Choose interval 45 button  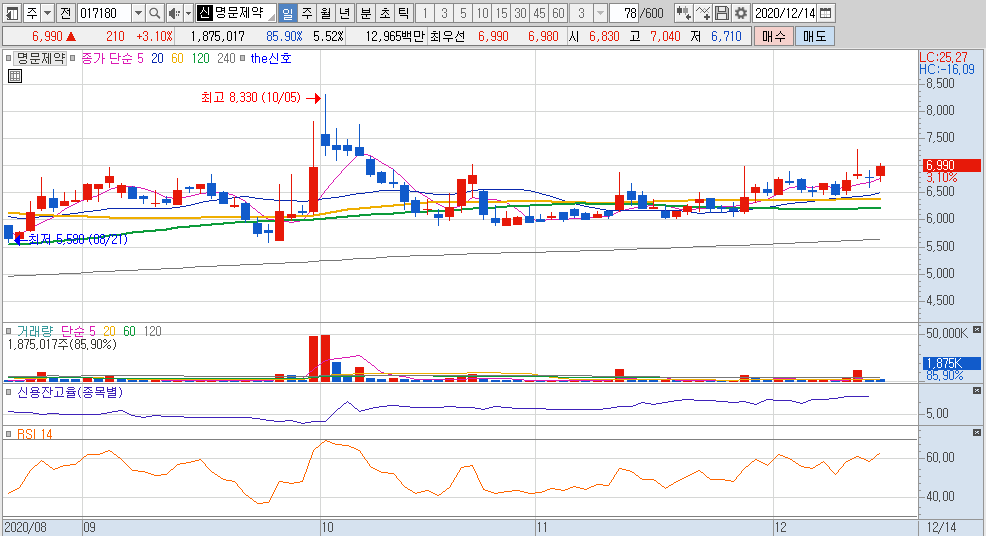(539, 13)
